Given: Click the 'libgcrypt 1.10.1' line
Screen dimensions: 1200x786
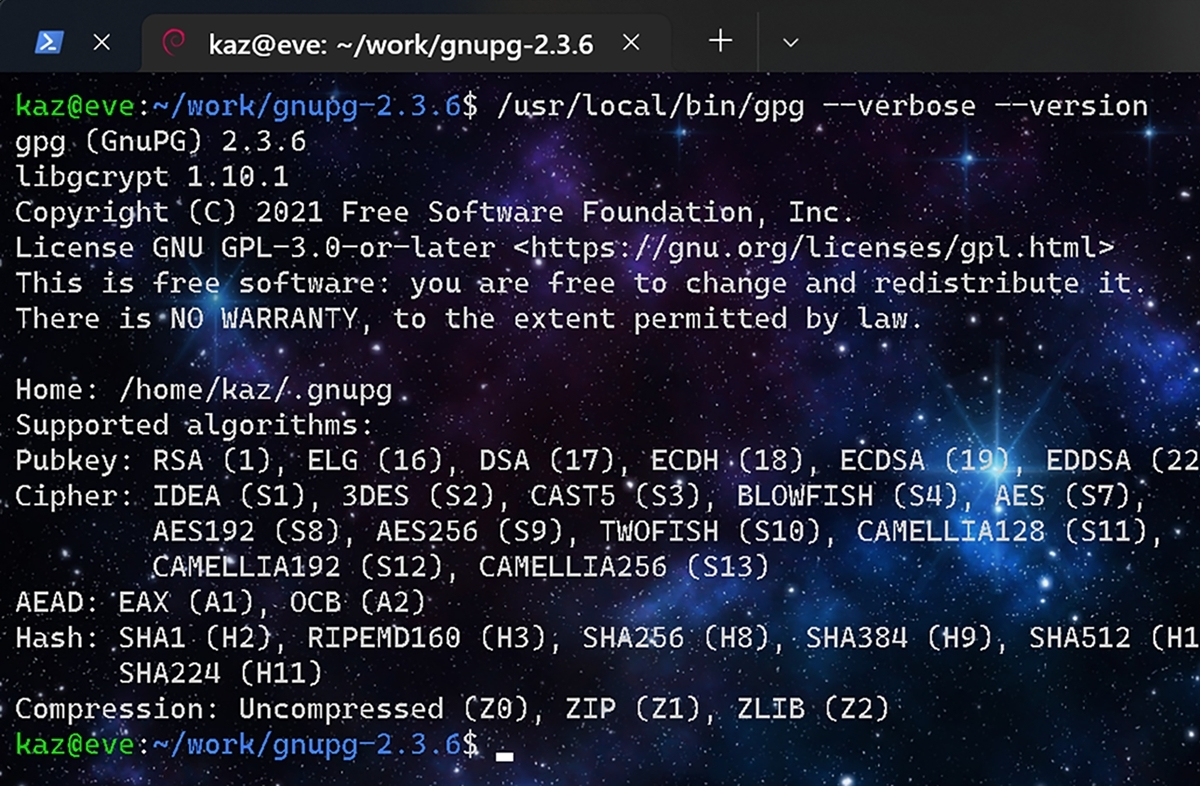Looking at the screenshot, I should 152,177.
